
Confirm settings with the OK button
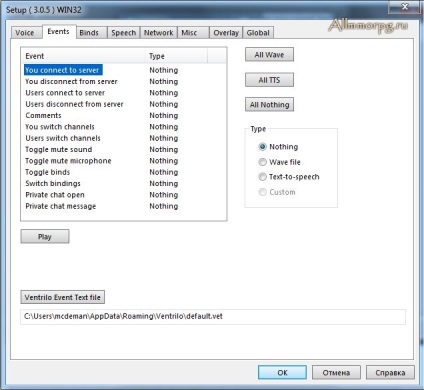tap(282, 373)
